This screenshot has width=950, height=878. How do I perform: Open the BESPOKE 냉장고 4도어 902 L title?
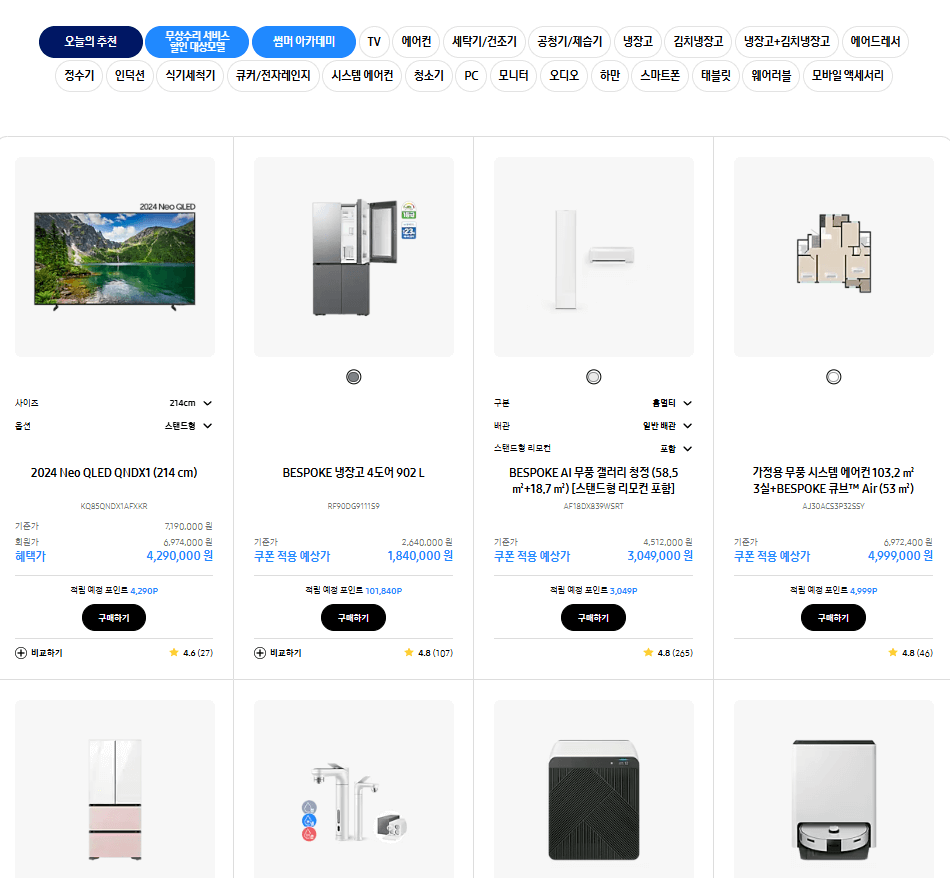353,473
